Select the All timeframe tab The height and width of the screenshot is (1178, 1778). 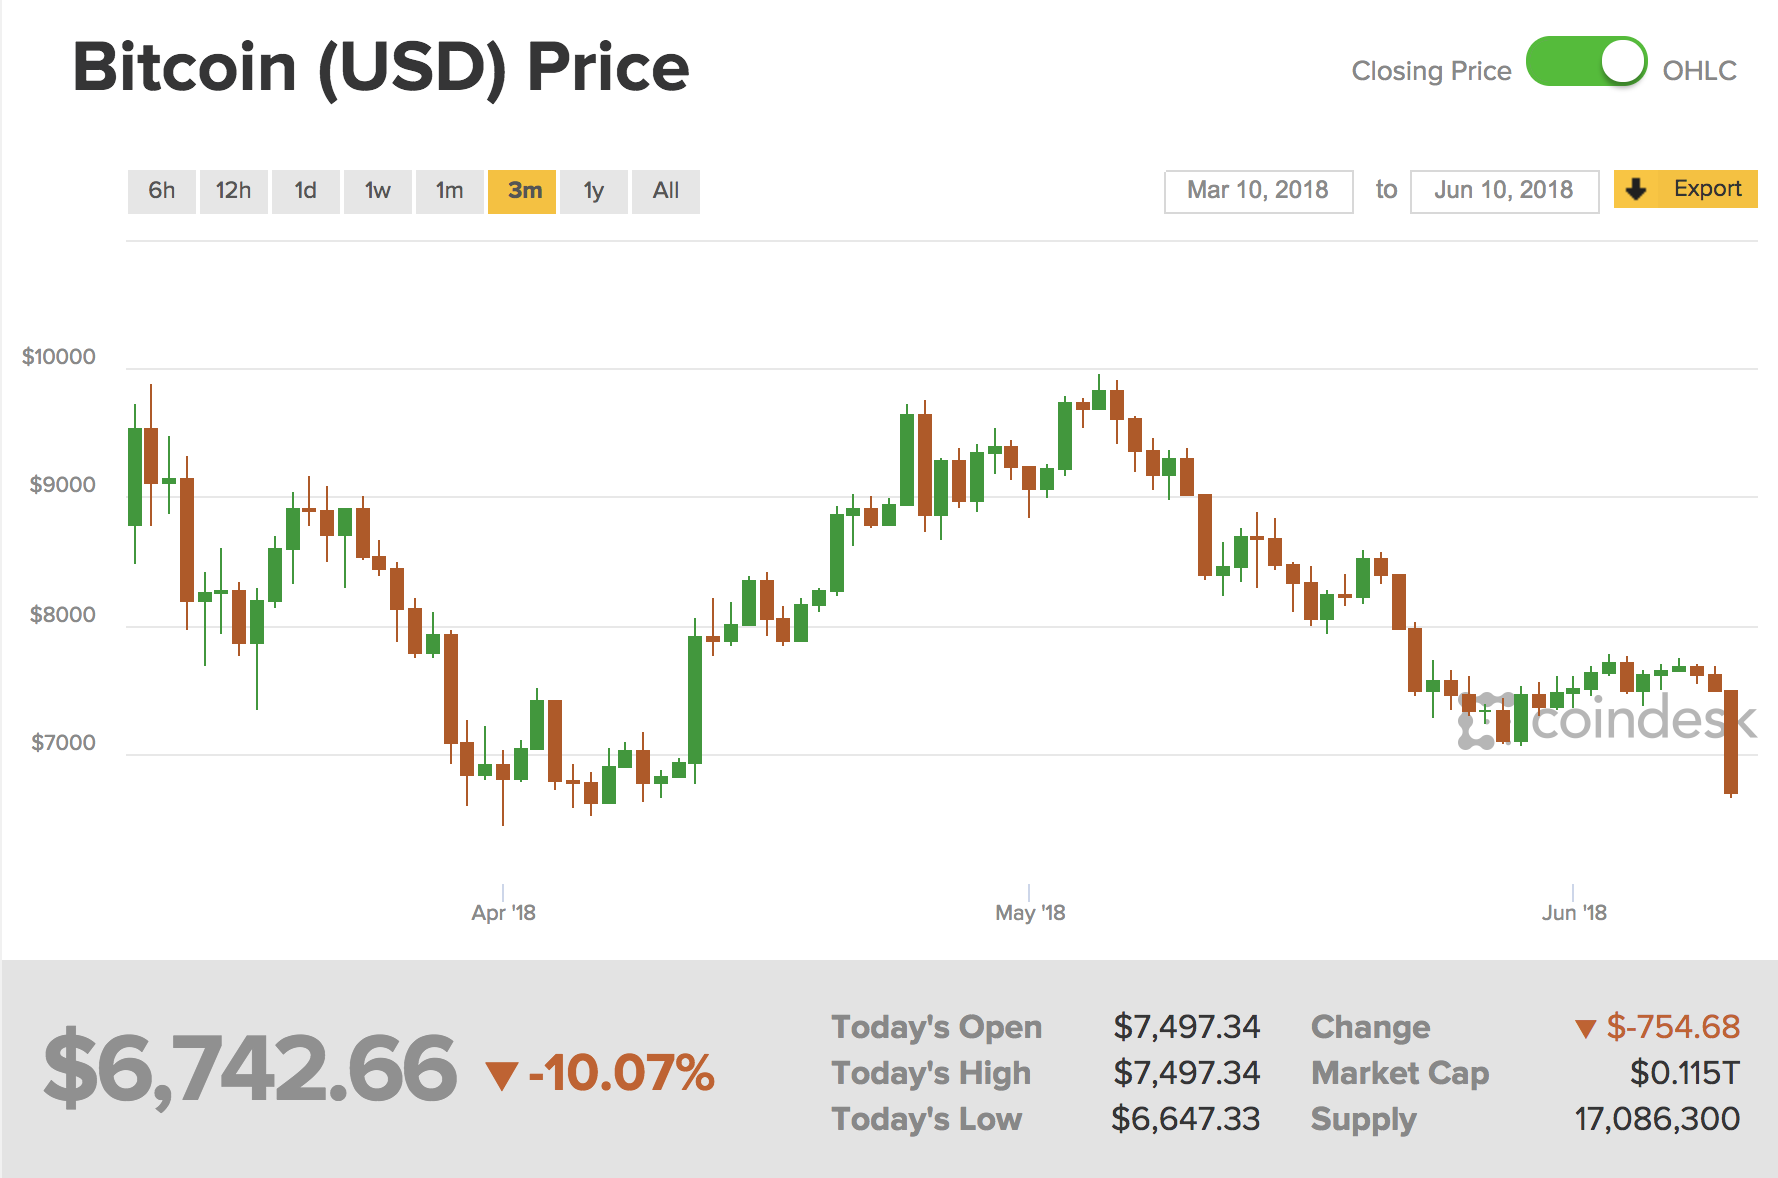coord(665,190)
